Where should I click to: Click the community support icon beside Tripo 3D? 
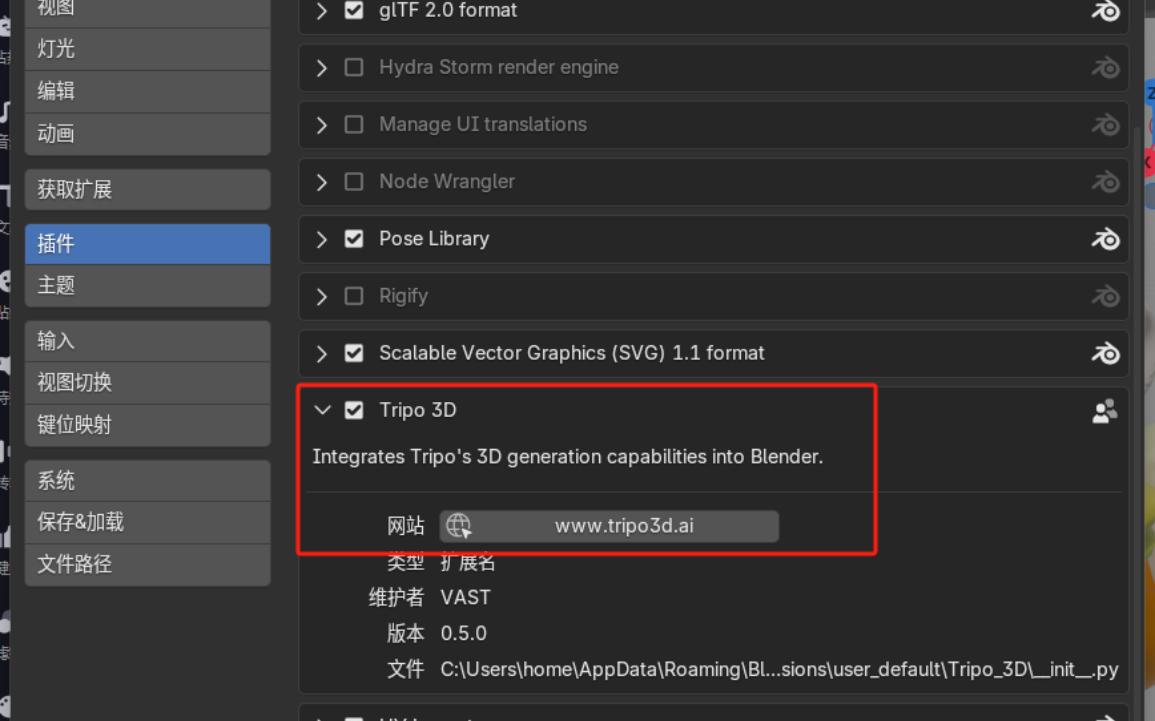(x=1104, y=411)
